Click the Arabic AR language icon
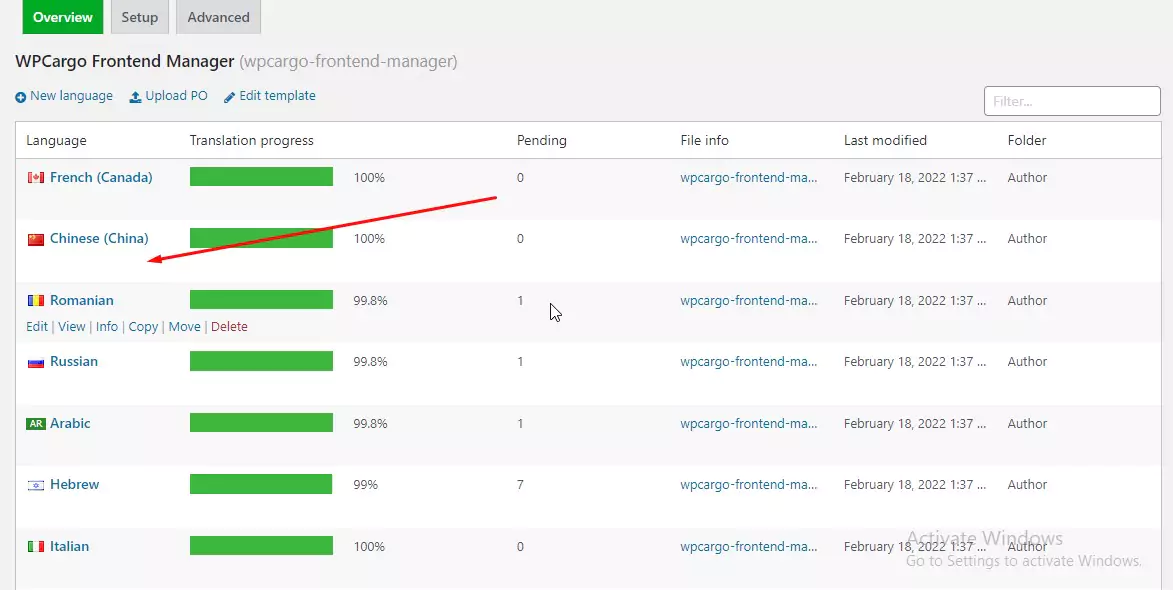Screen dimensions: 1173x590 tap(36, 424)
